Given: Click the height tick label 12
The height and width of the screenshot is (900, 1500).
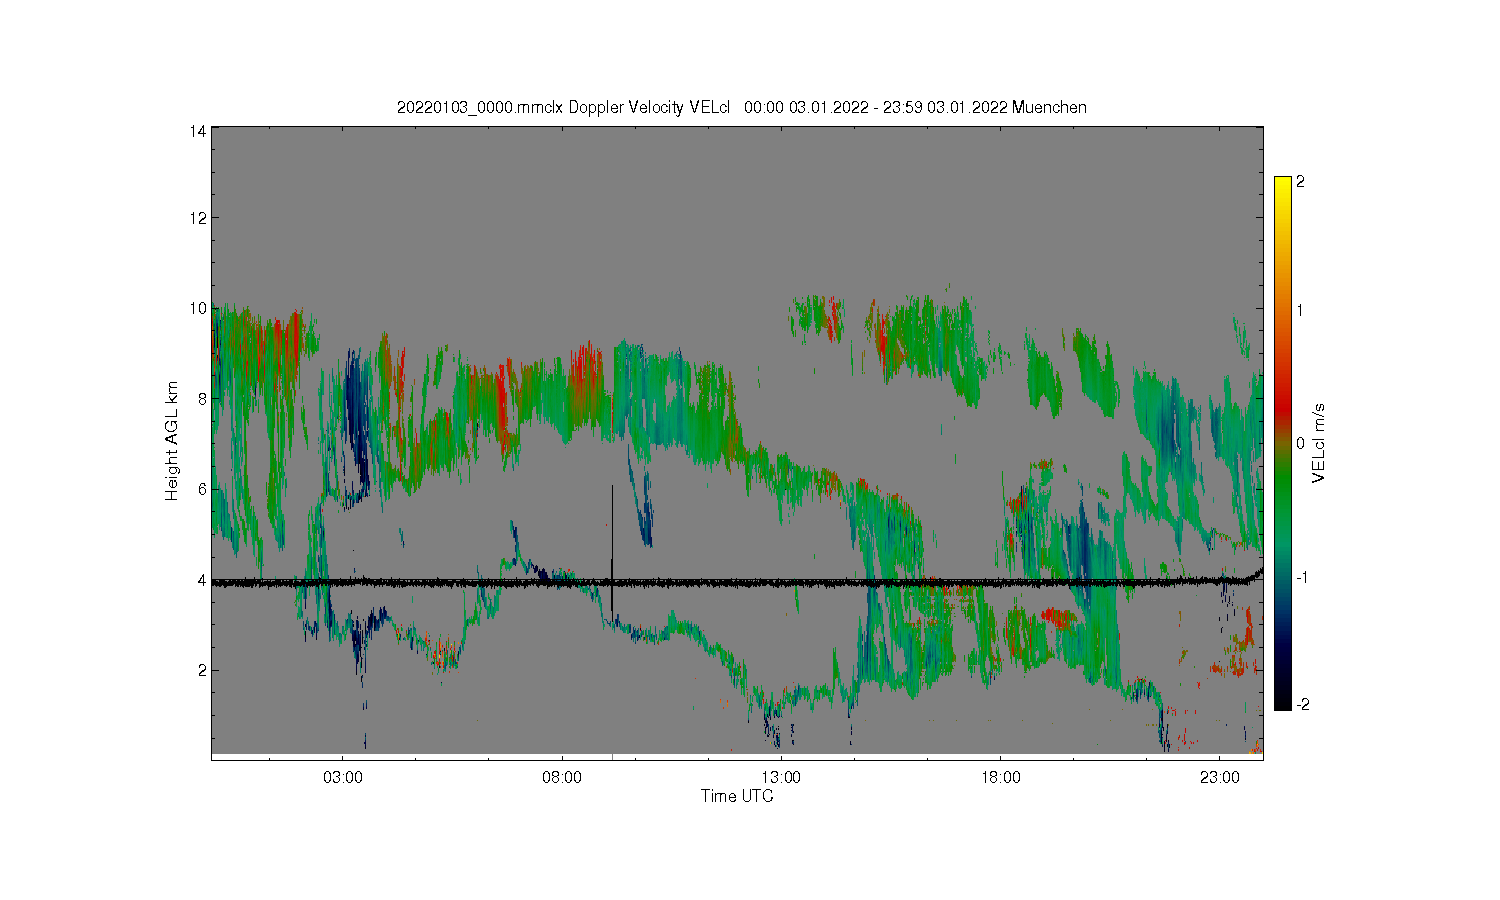Looking at the screenshot, I should tap(198, 218).
